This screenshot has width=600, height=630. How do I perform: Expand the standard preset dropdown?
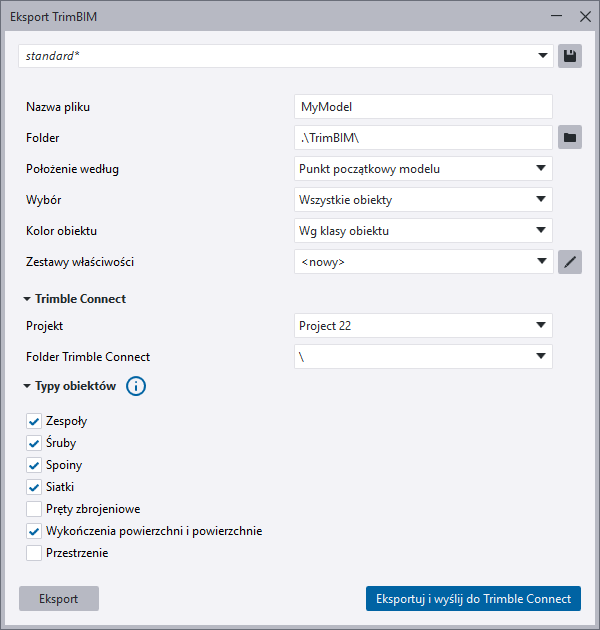[285, 56]
